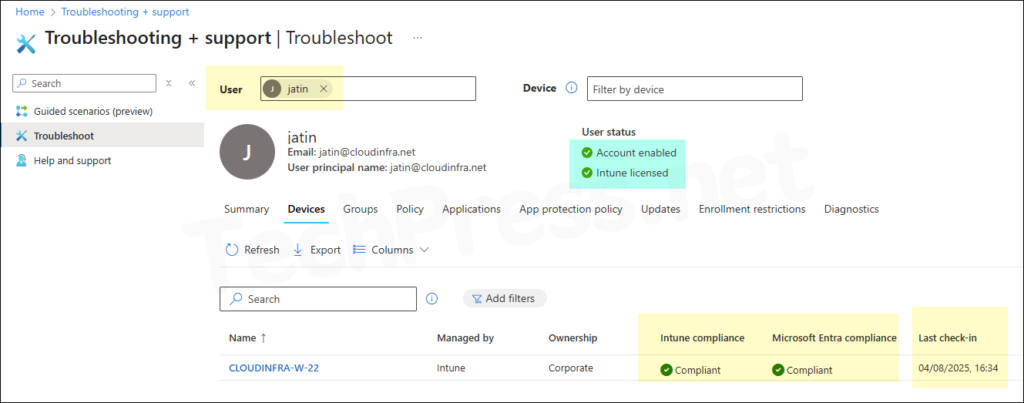1024x403 pixels.
Task: Click the Corporate ownership cell
Action: tap(571, 368)
